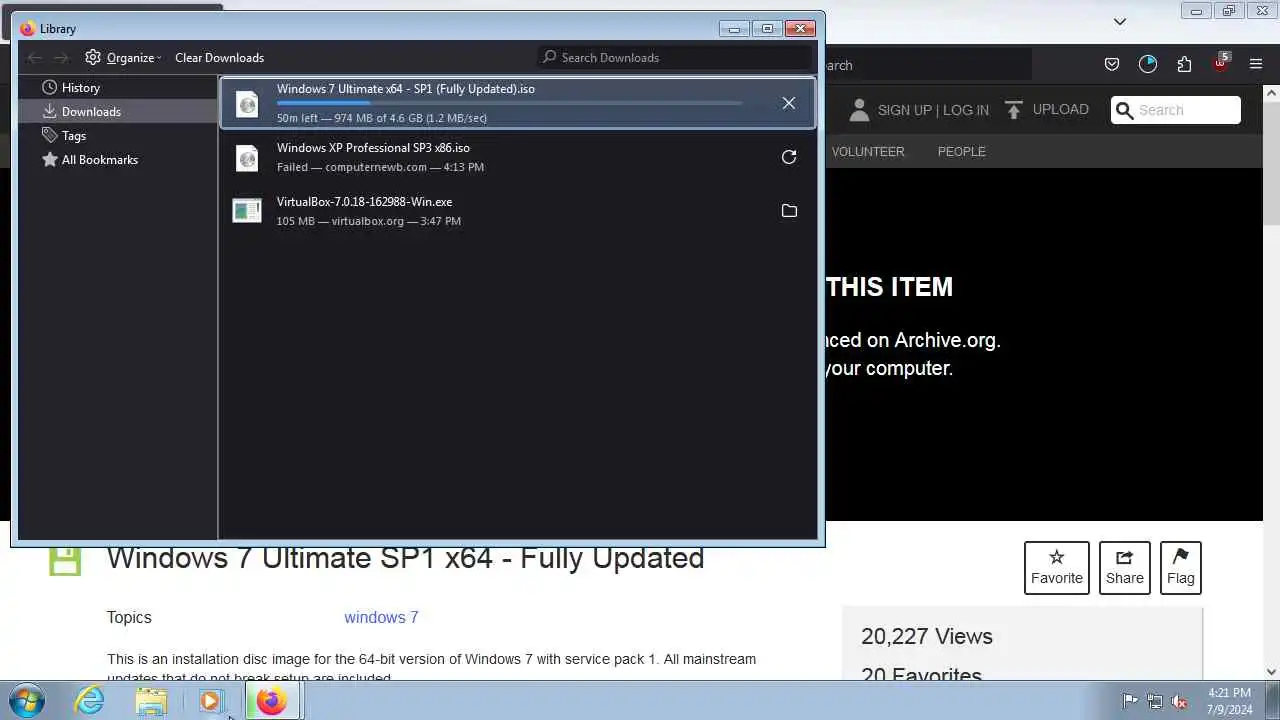Open containing folder for VirtualBox installer
The width and height of the screenshot is (1280, 720).
pyautogui.click(x=789, y=211)
